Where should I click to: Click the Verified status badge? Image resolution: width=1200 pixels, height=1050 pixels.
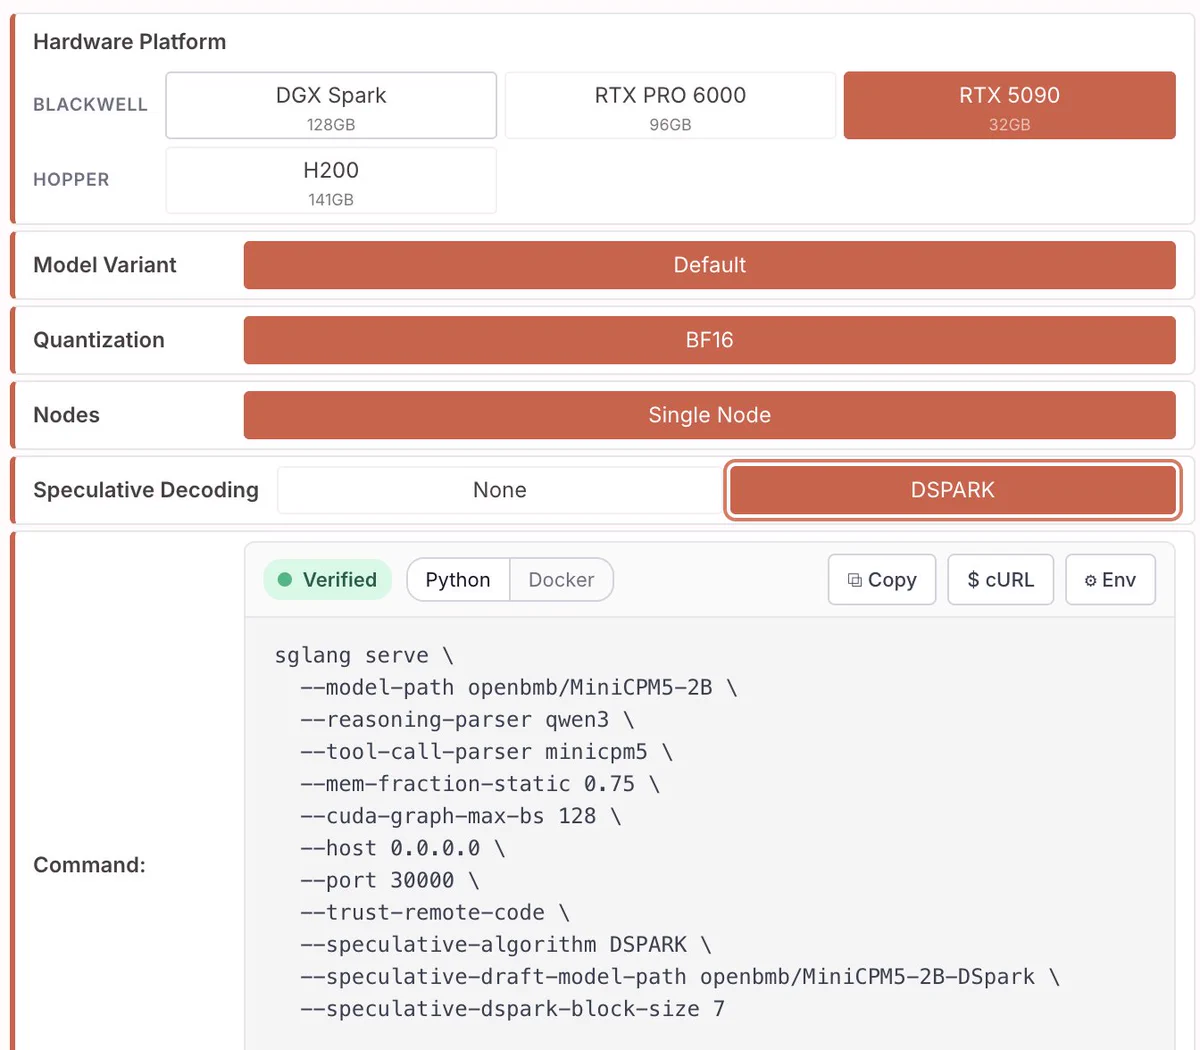[328, 580]
